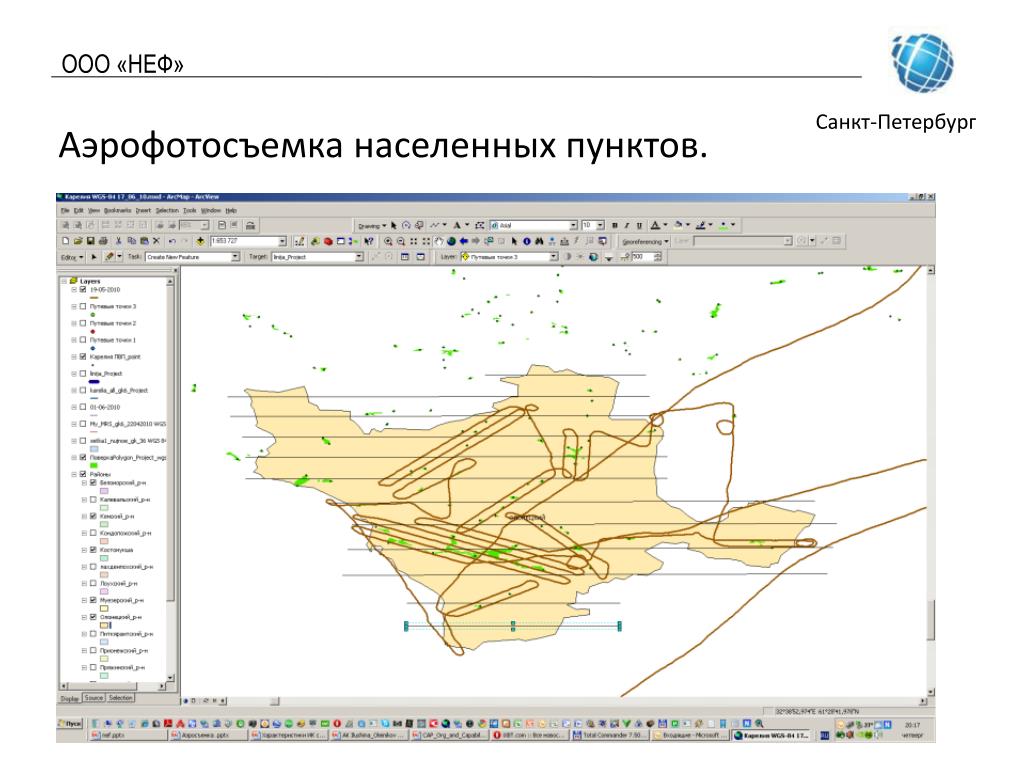This screenshot has width=1024, height=768.
Task: Click the Full Extent globe icon
Action: pos(451,241)
